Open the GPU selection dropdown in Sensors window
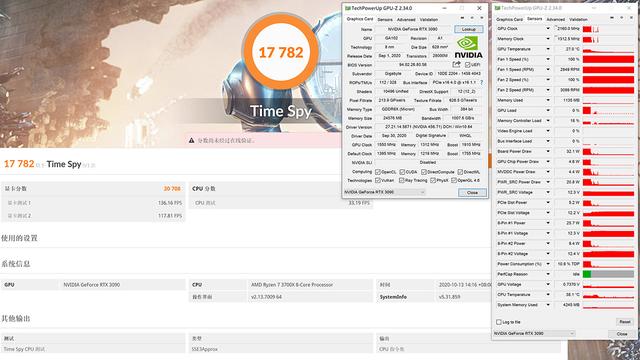This screenshot has height=360, width=640. tap(534, 333)
